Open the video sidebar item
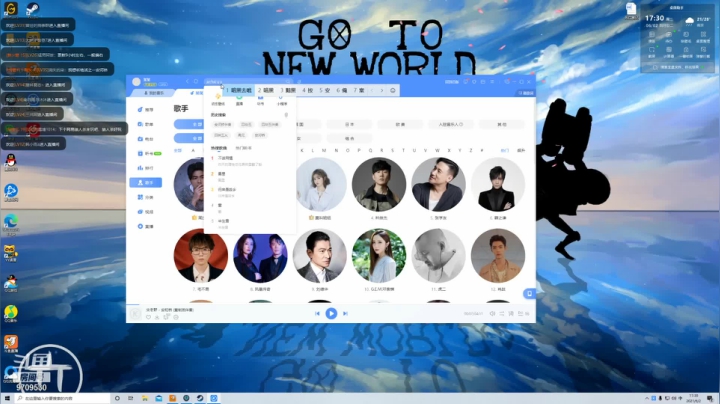The image size is (720, 404). (x=145, y=212)
